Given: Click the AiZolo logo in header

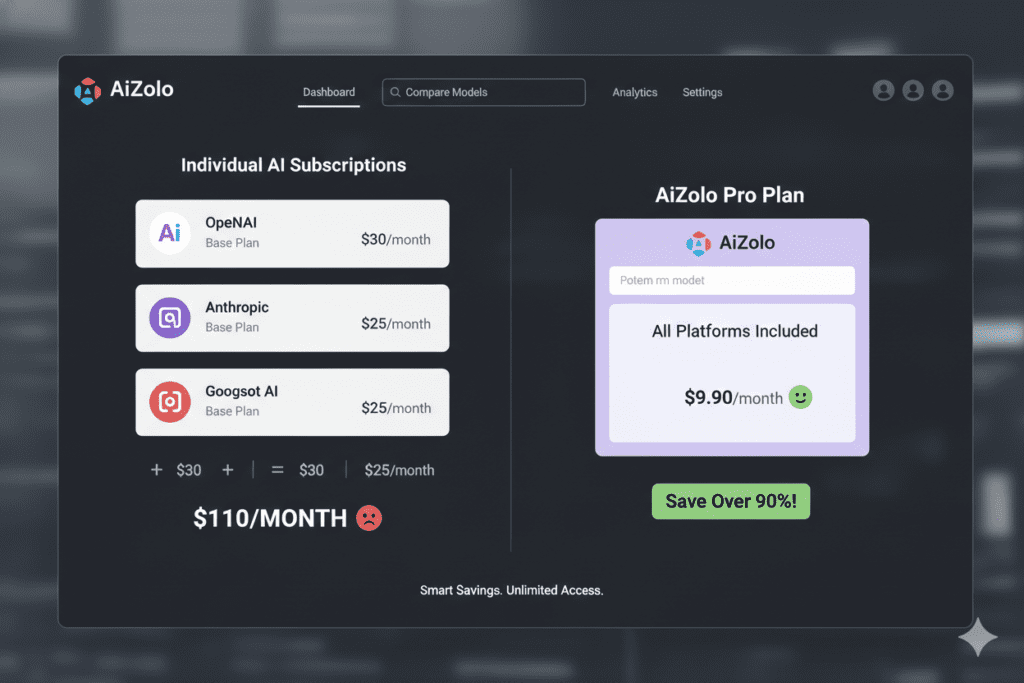Looking at the screenshot, I should click(x=88, y=91).
